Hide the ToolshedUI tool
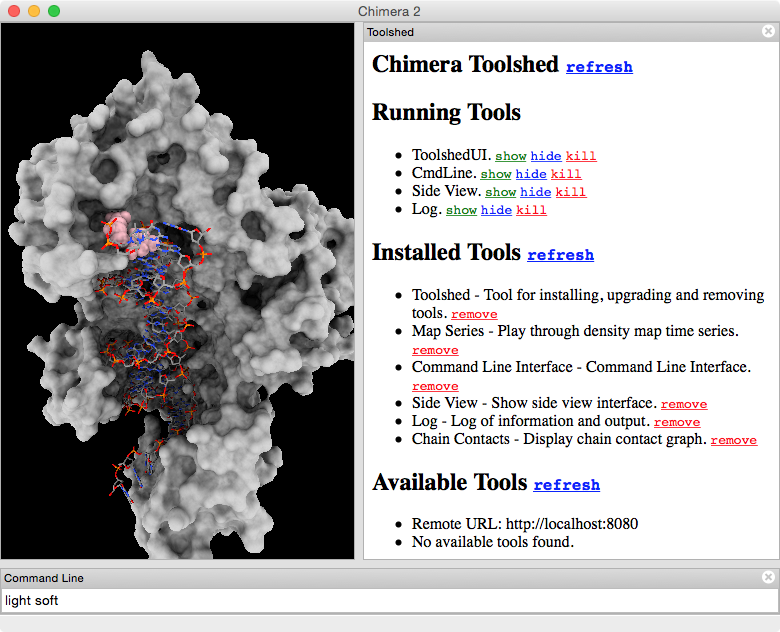Image resolution: width=780 pixels, height=632 pixels. (546, 156)
